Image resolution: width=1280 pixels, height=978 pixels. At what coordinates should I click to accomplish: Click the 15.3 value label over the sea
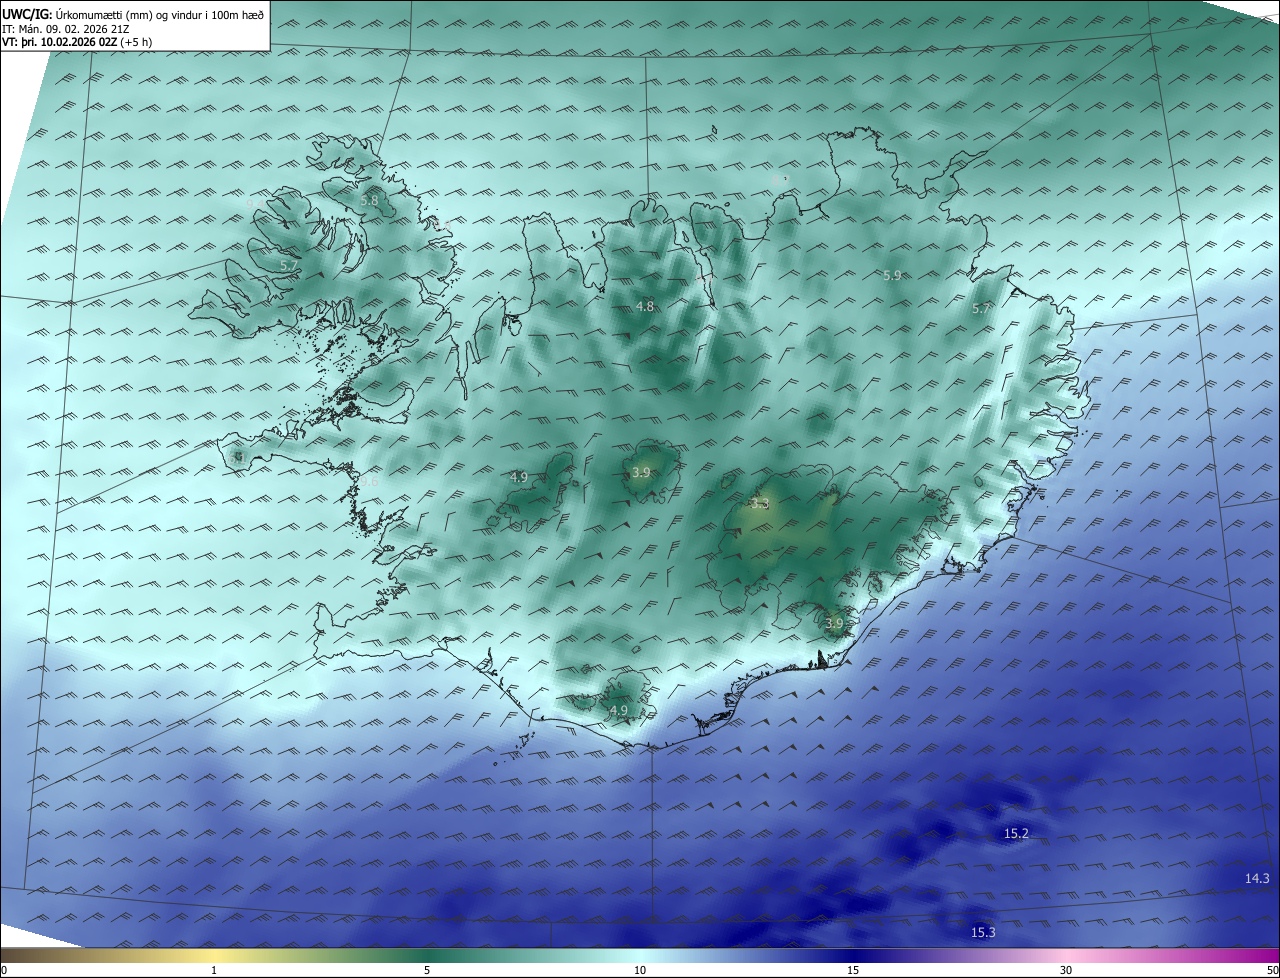coord(983,932)
